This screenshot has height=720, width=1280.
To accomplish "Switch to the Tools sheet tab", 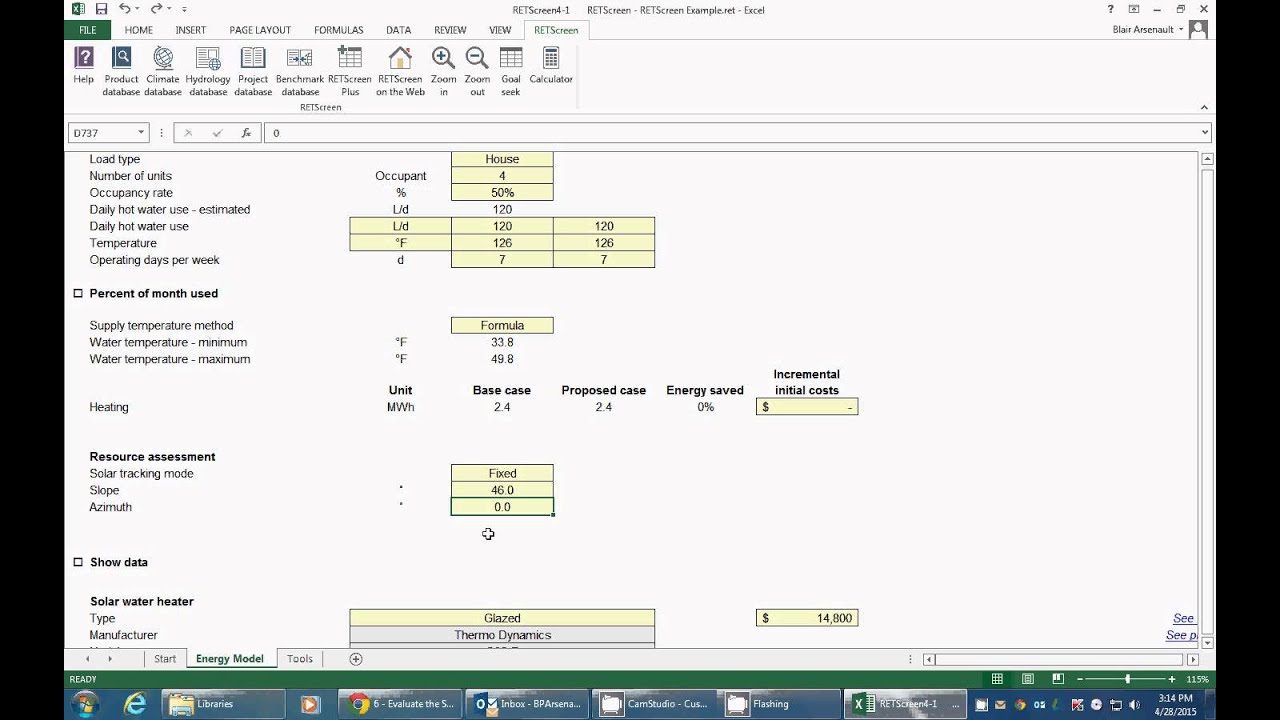I will click(300, 658).
